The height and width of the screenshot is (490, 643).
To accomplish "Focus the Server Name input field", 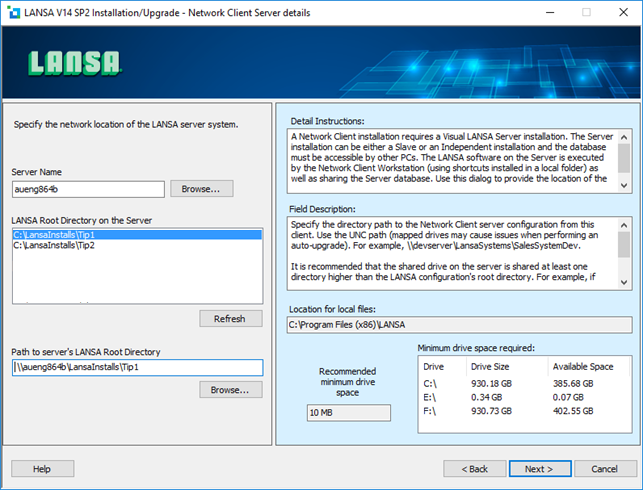I will click(x=88, y=189).
